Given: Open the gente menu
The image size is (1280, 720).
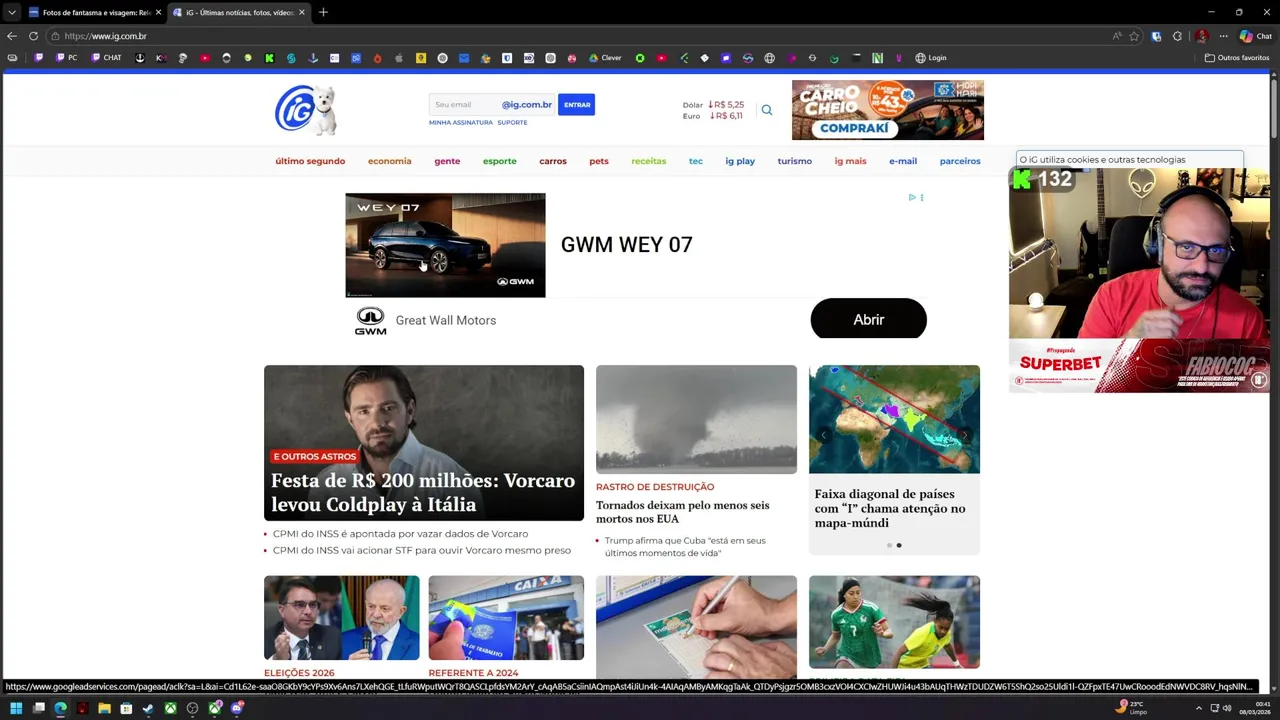Looking at the screenshot, I should point(447,161).
